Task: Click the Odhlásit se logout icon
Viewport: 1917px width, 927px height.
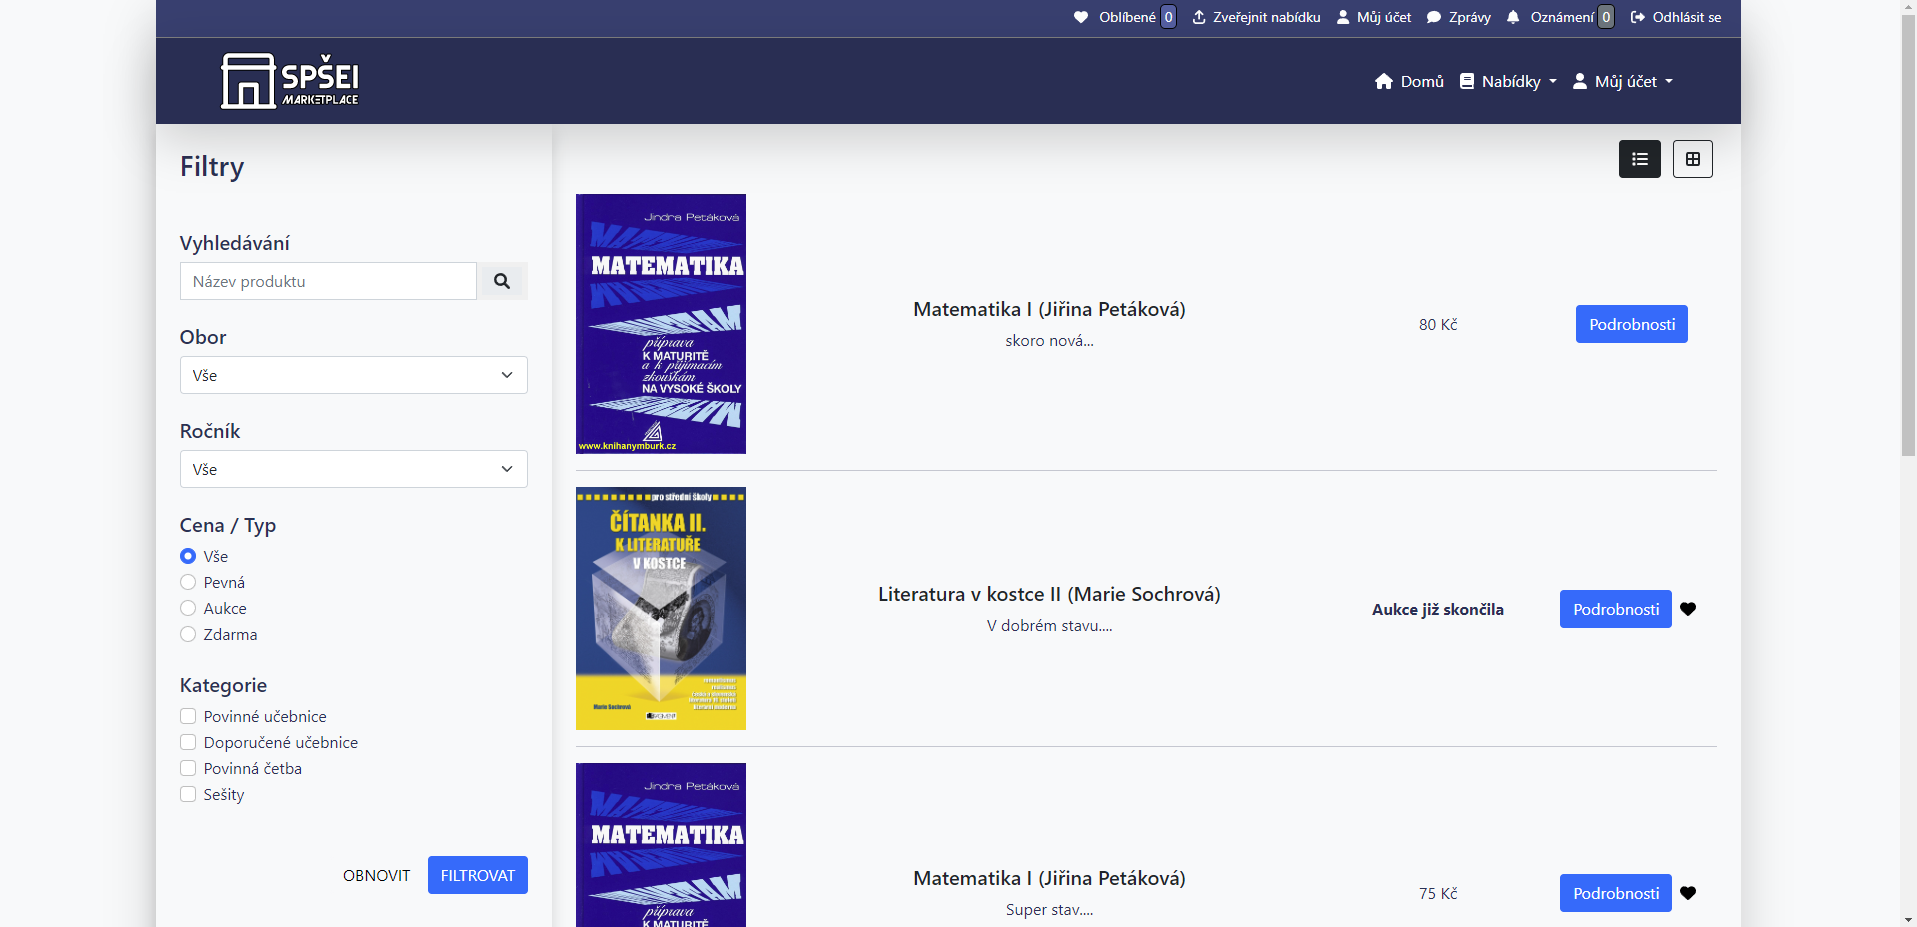Action: click(x=1637, y=17)
